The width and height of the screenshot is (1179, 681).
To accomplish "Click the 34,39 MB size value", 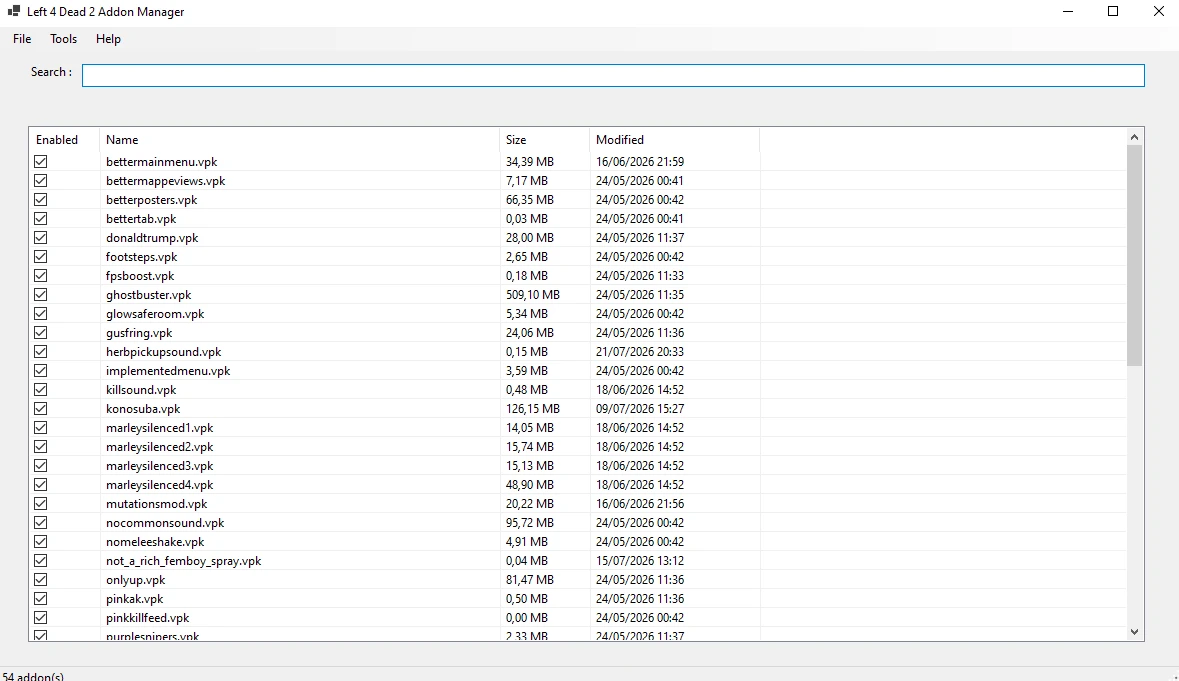I will pyautogui.click(x=529, y=162).
